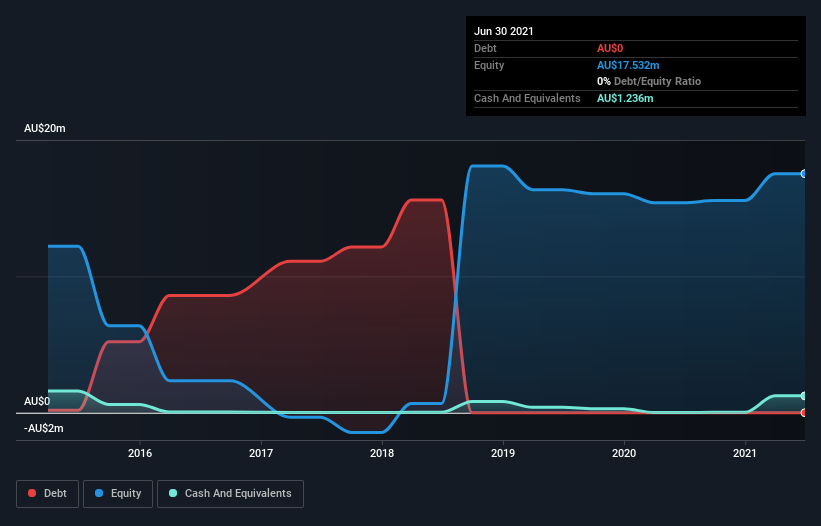Image resolution: width=821 pixels, height=526 pixels.
Task: Click the AU$1.236m cash value
Action: [x=625, y=98]
